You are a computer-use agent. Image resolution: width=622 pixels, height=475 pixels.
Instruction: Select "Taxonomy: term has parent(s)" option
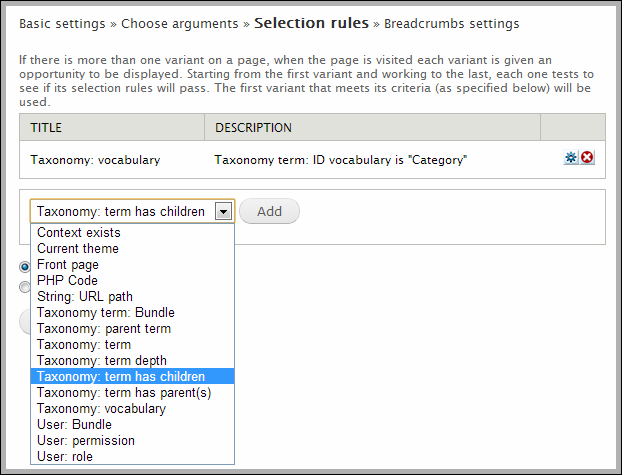click(x=123, y=393)
